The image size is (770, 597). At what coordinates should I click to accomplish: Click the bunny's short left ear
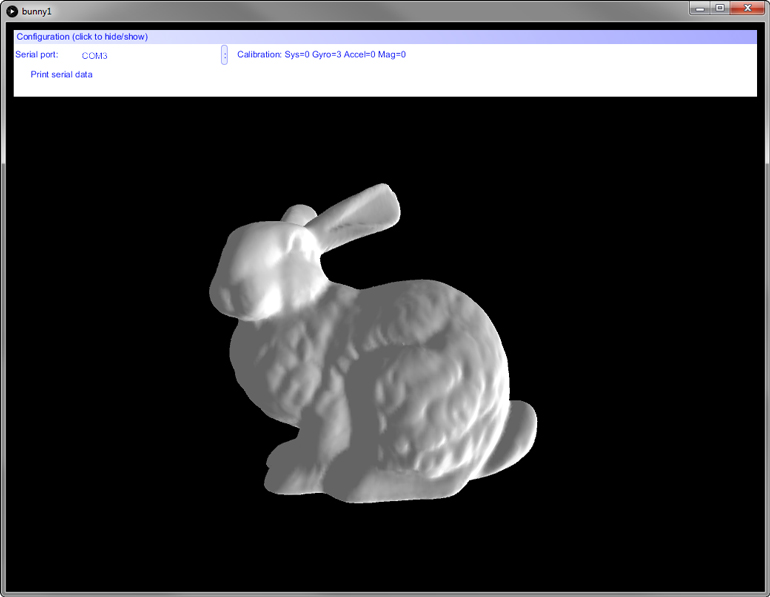[x=297, y=213]
